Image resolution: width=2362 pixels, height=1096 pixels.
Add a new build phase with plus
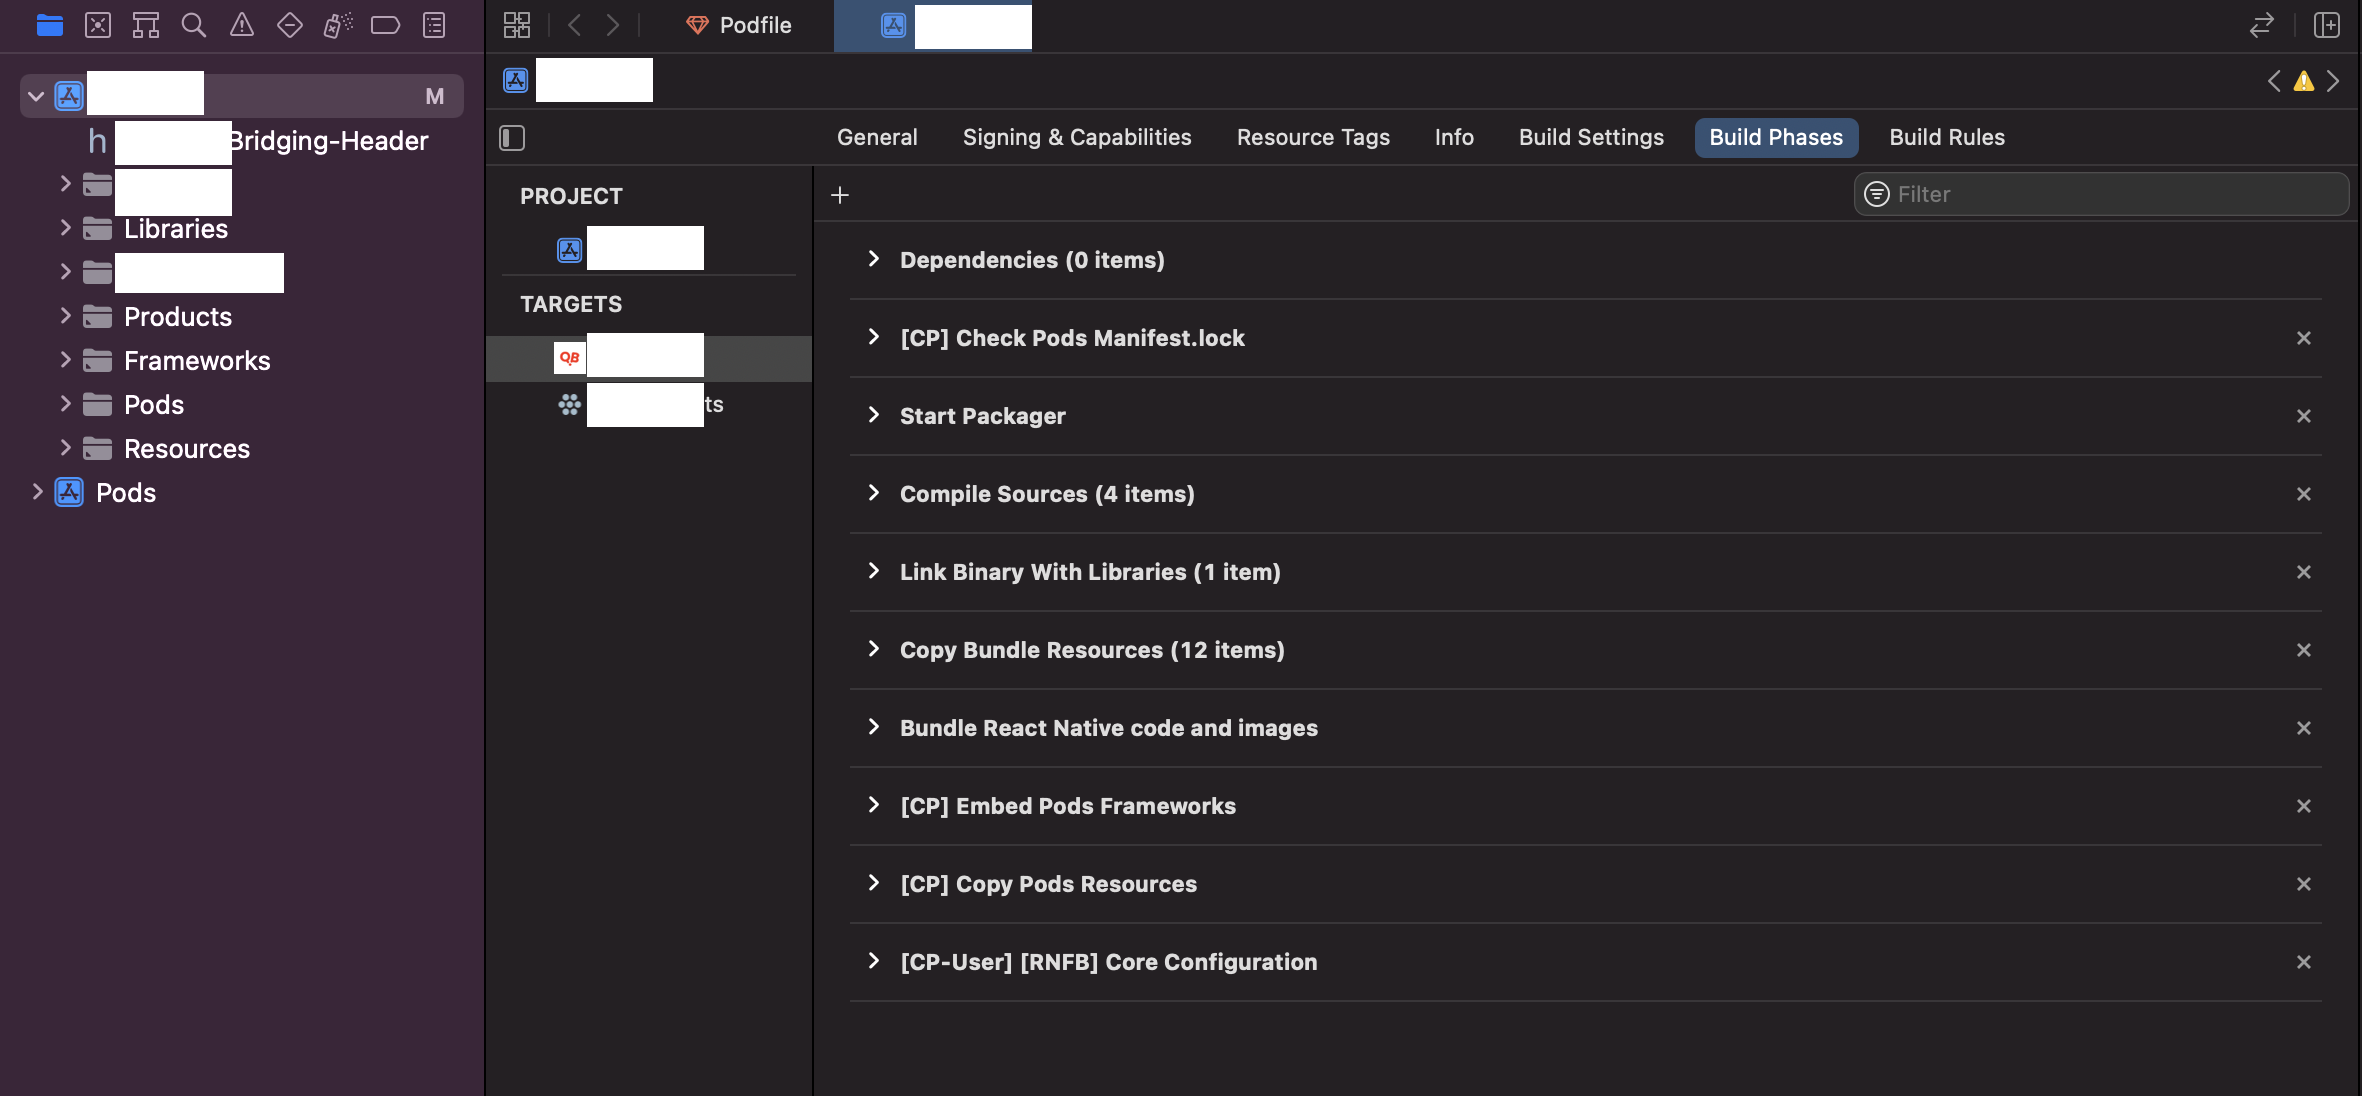[x=840, y=195]
